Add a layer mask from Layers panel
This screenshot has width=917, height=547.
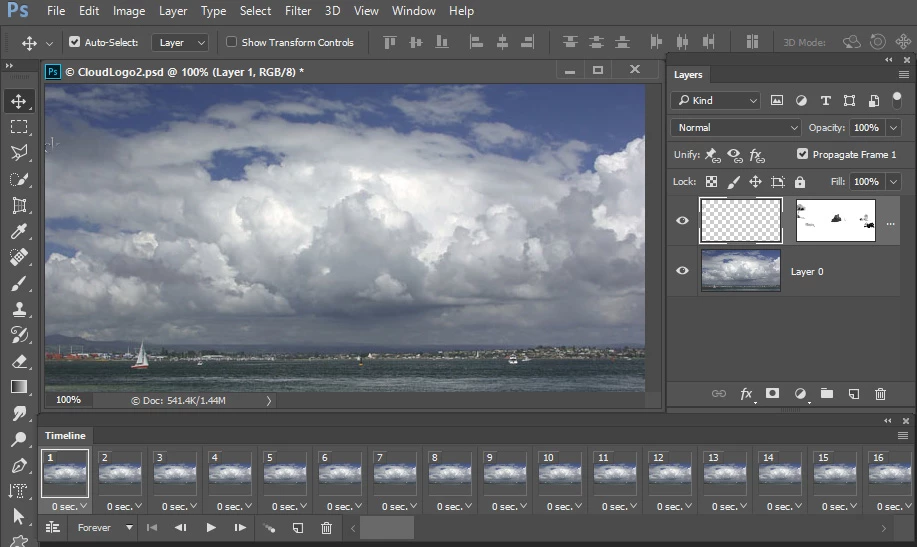[772, 394]
